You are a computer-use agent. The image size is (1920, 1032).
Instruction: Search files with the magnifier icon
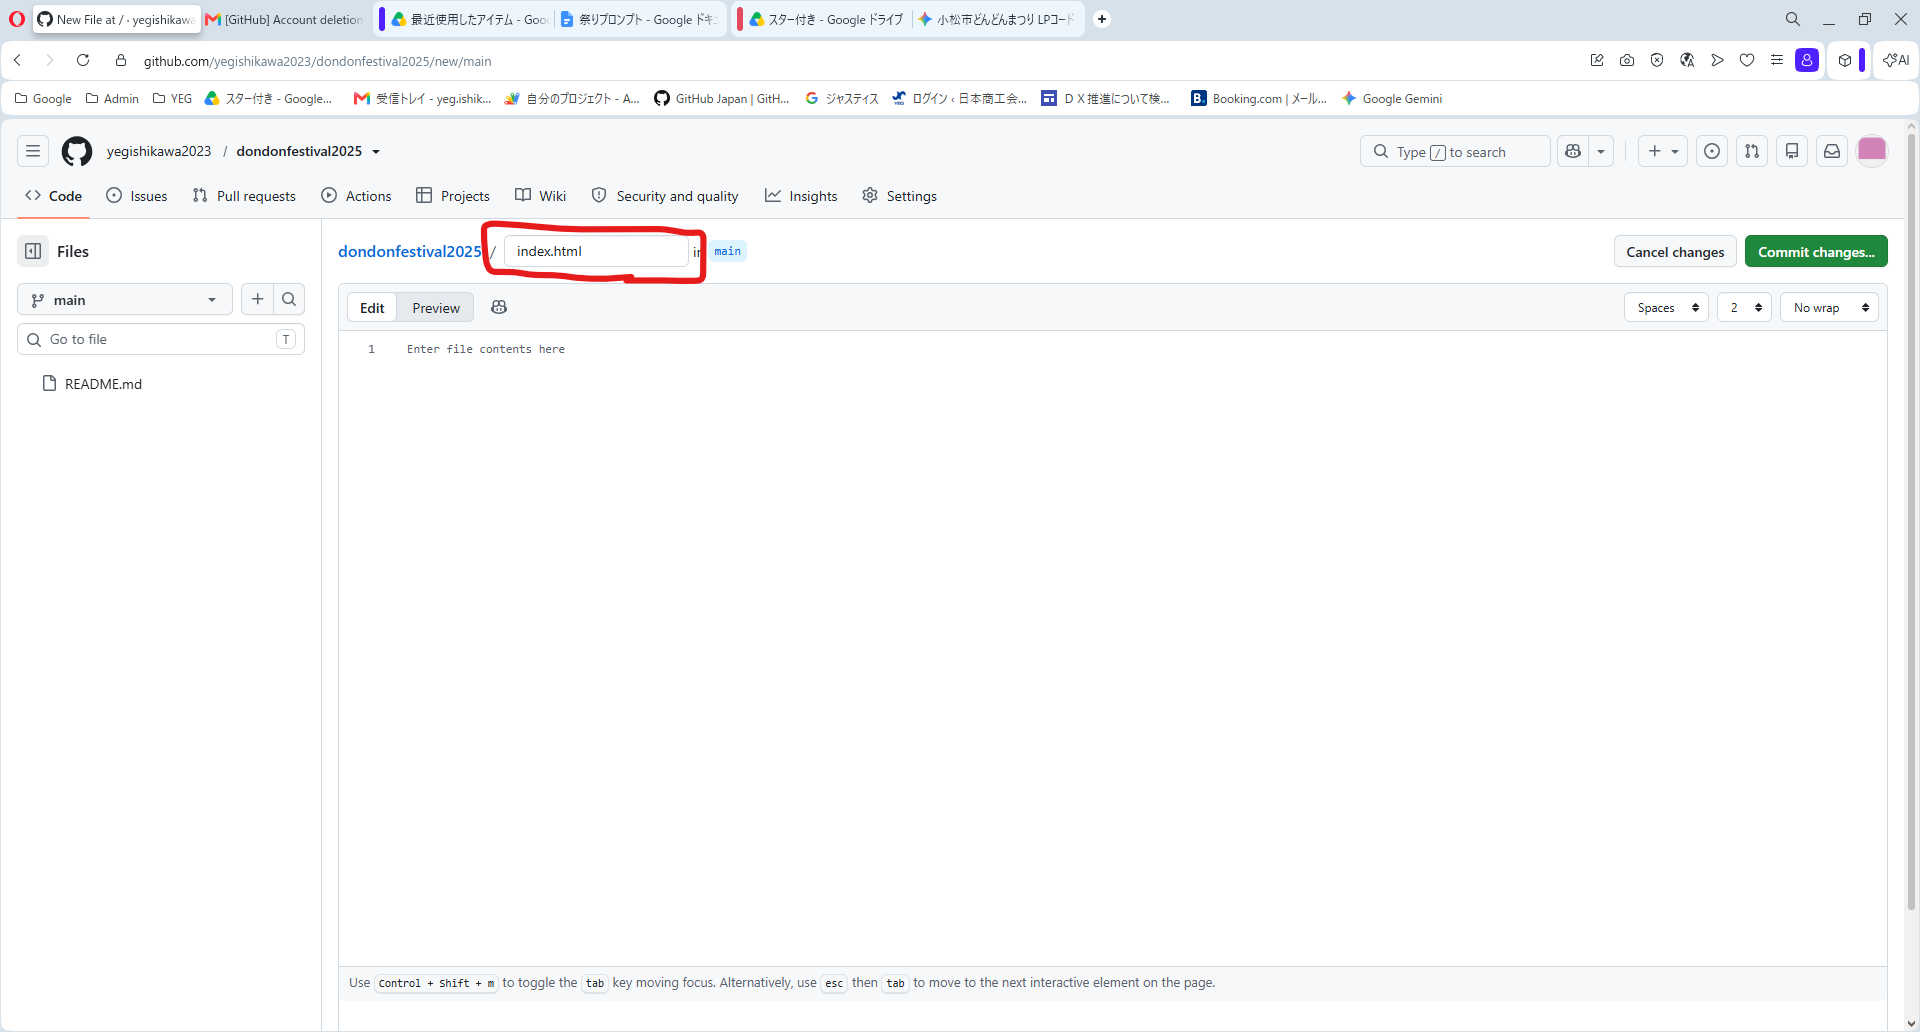tap(289, 299)
